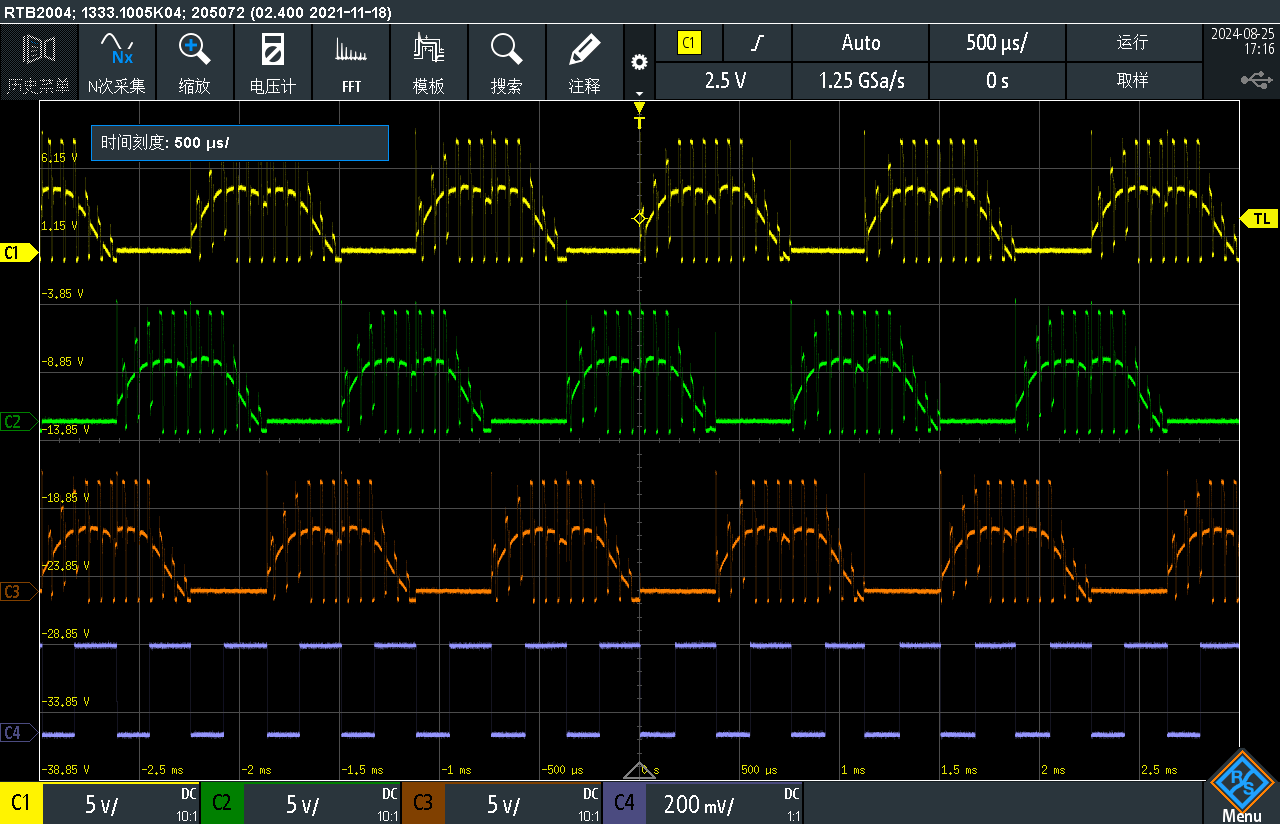Open the greyed history menu icon
This screenshot has width=1280, height=824.
(39, 62)
